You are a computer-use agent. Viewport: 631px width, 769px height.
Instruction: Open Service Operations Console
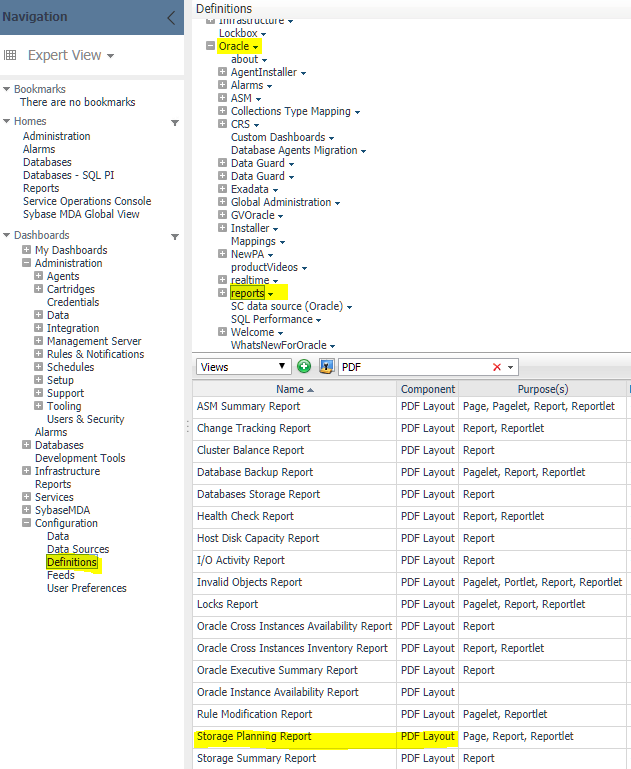pyautogui.click(x=87, y=201)
